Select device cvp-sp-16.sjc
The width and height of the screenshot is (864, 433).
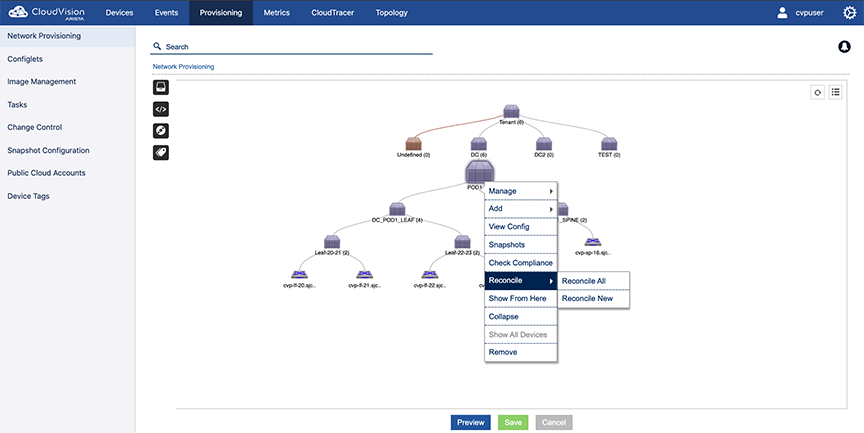click(x=593, y=242)
